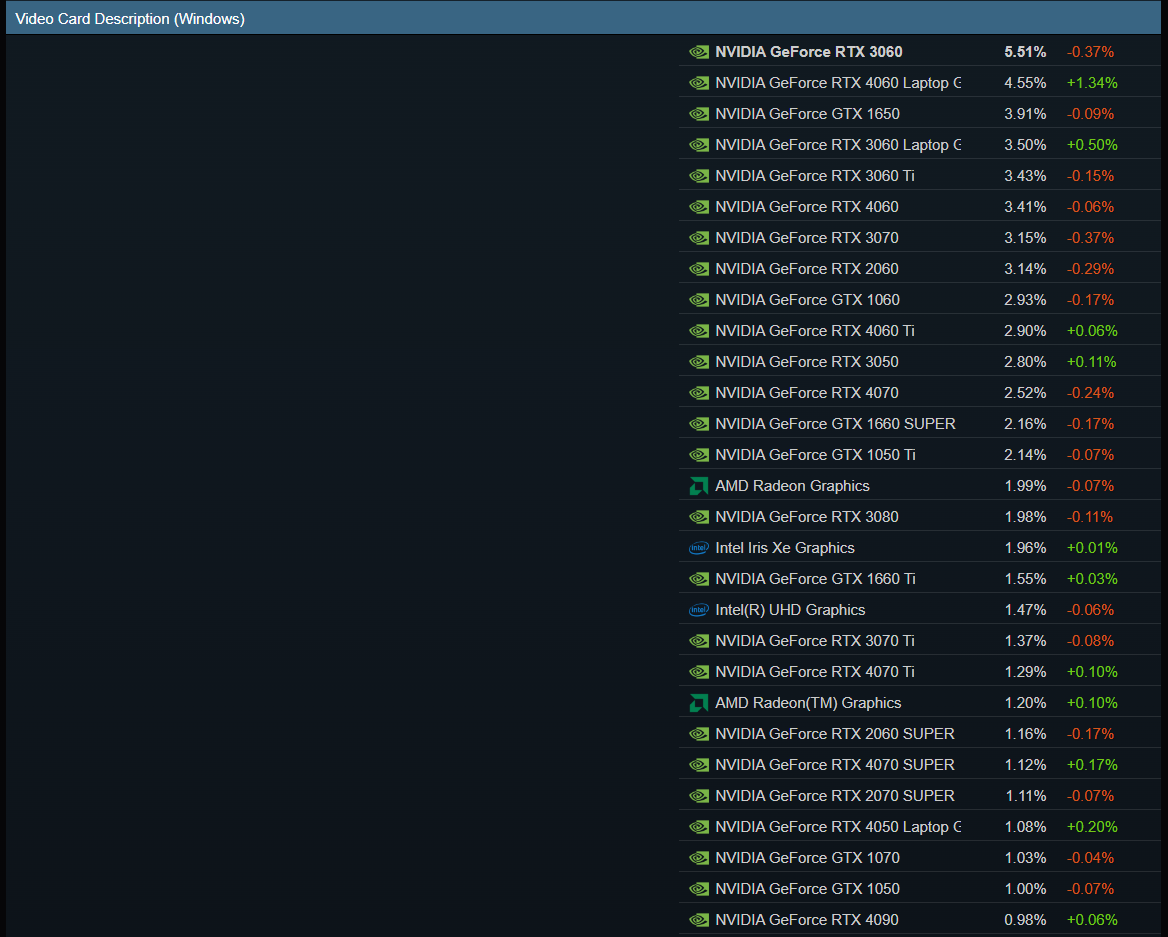Viewport: 1168px width, 937px height.
Task: Click the NVIDIA GeForce RTX 4070 SUPER label
Action: pyautogui.click(x=835, y=765)
